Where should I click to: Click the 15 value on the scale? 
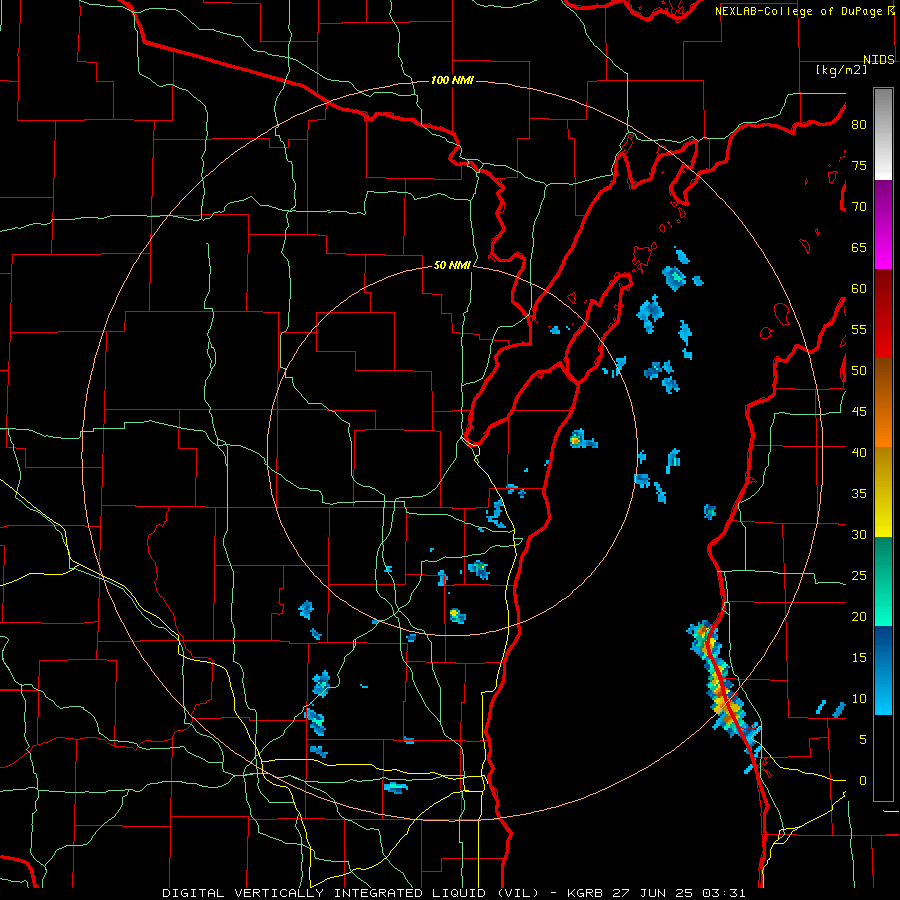point(859,658)
